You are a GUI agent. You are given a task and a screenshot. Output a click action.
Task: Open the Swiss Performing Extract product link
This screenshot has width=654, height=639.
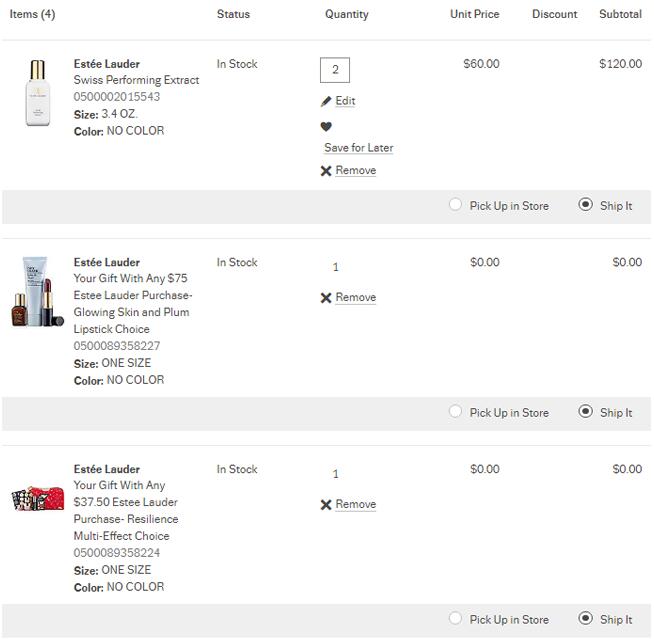pyautogui.click(x=136, y=80)
